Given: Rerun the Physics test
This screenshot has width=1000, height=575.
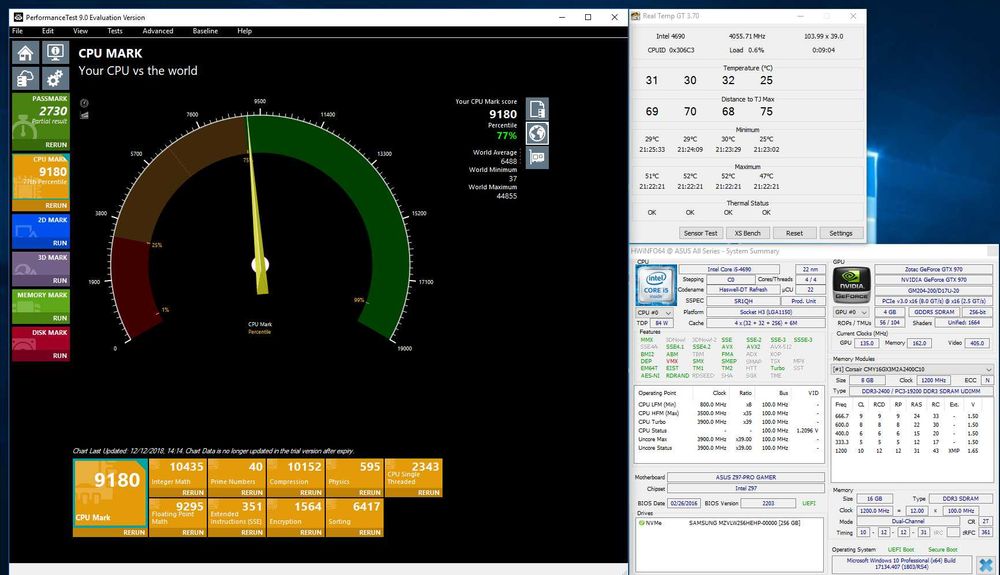Looking at the screenshot, I should (x=370, y=493).
